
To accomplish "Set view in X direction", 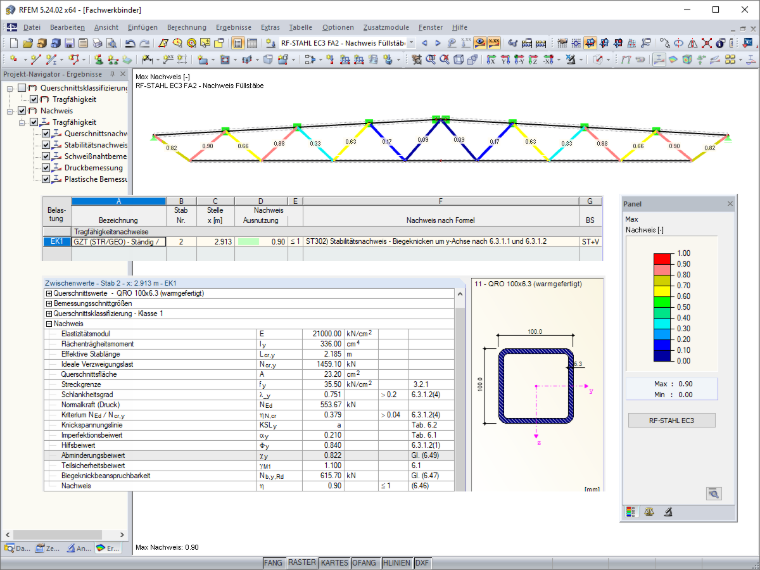I will tap(491, 60).
